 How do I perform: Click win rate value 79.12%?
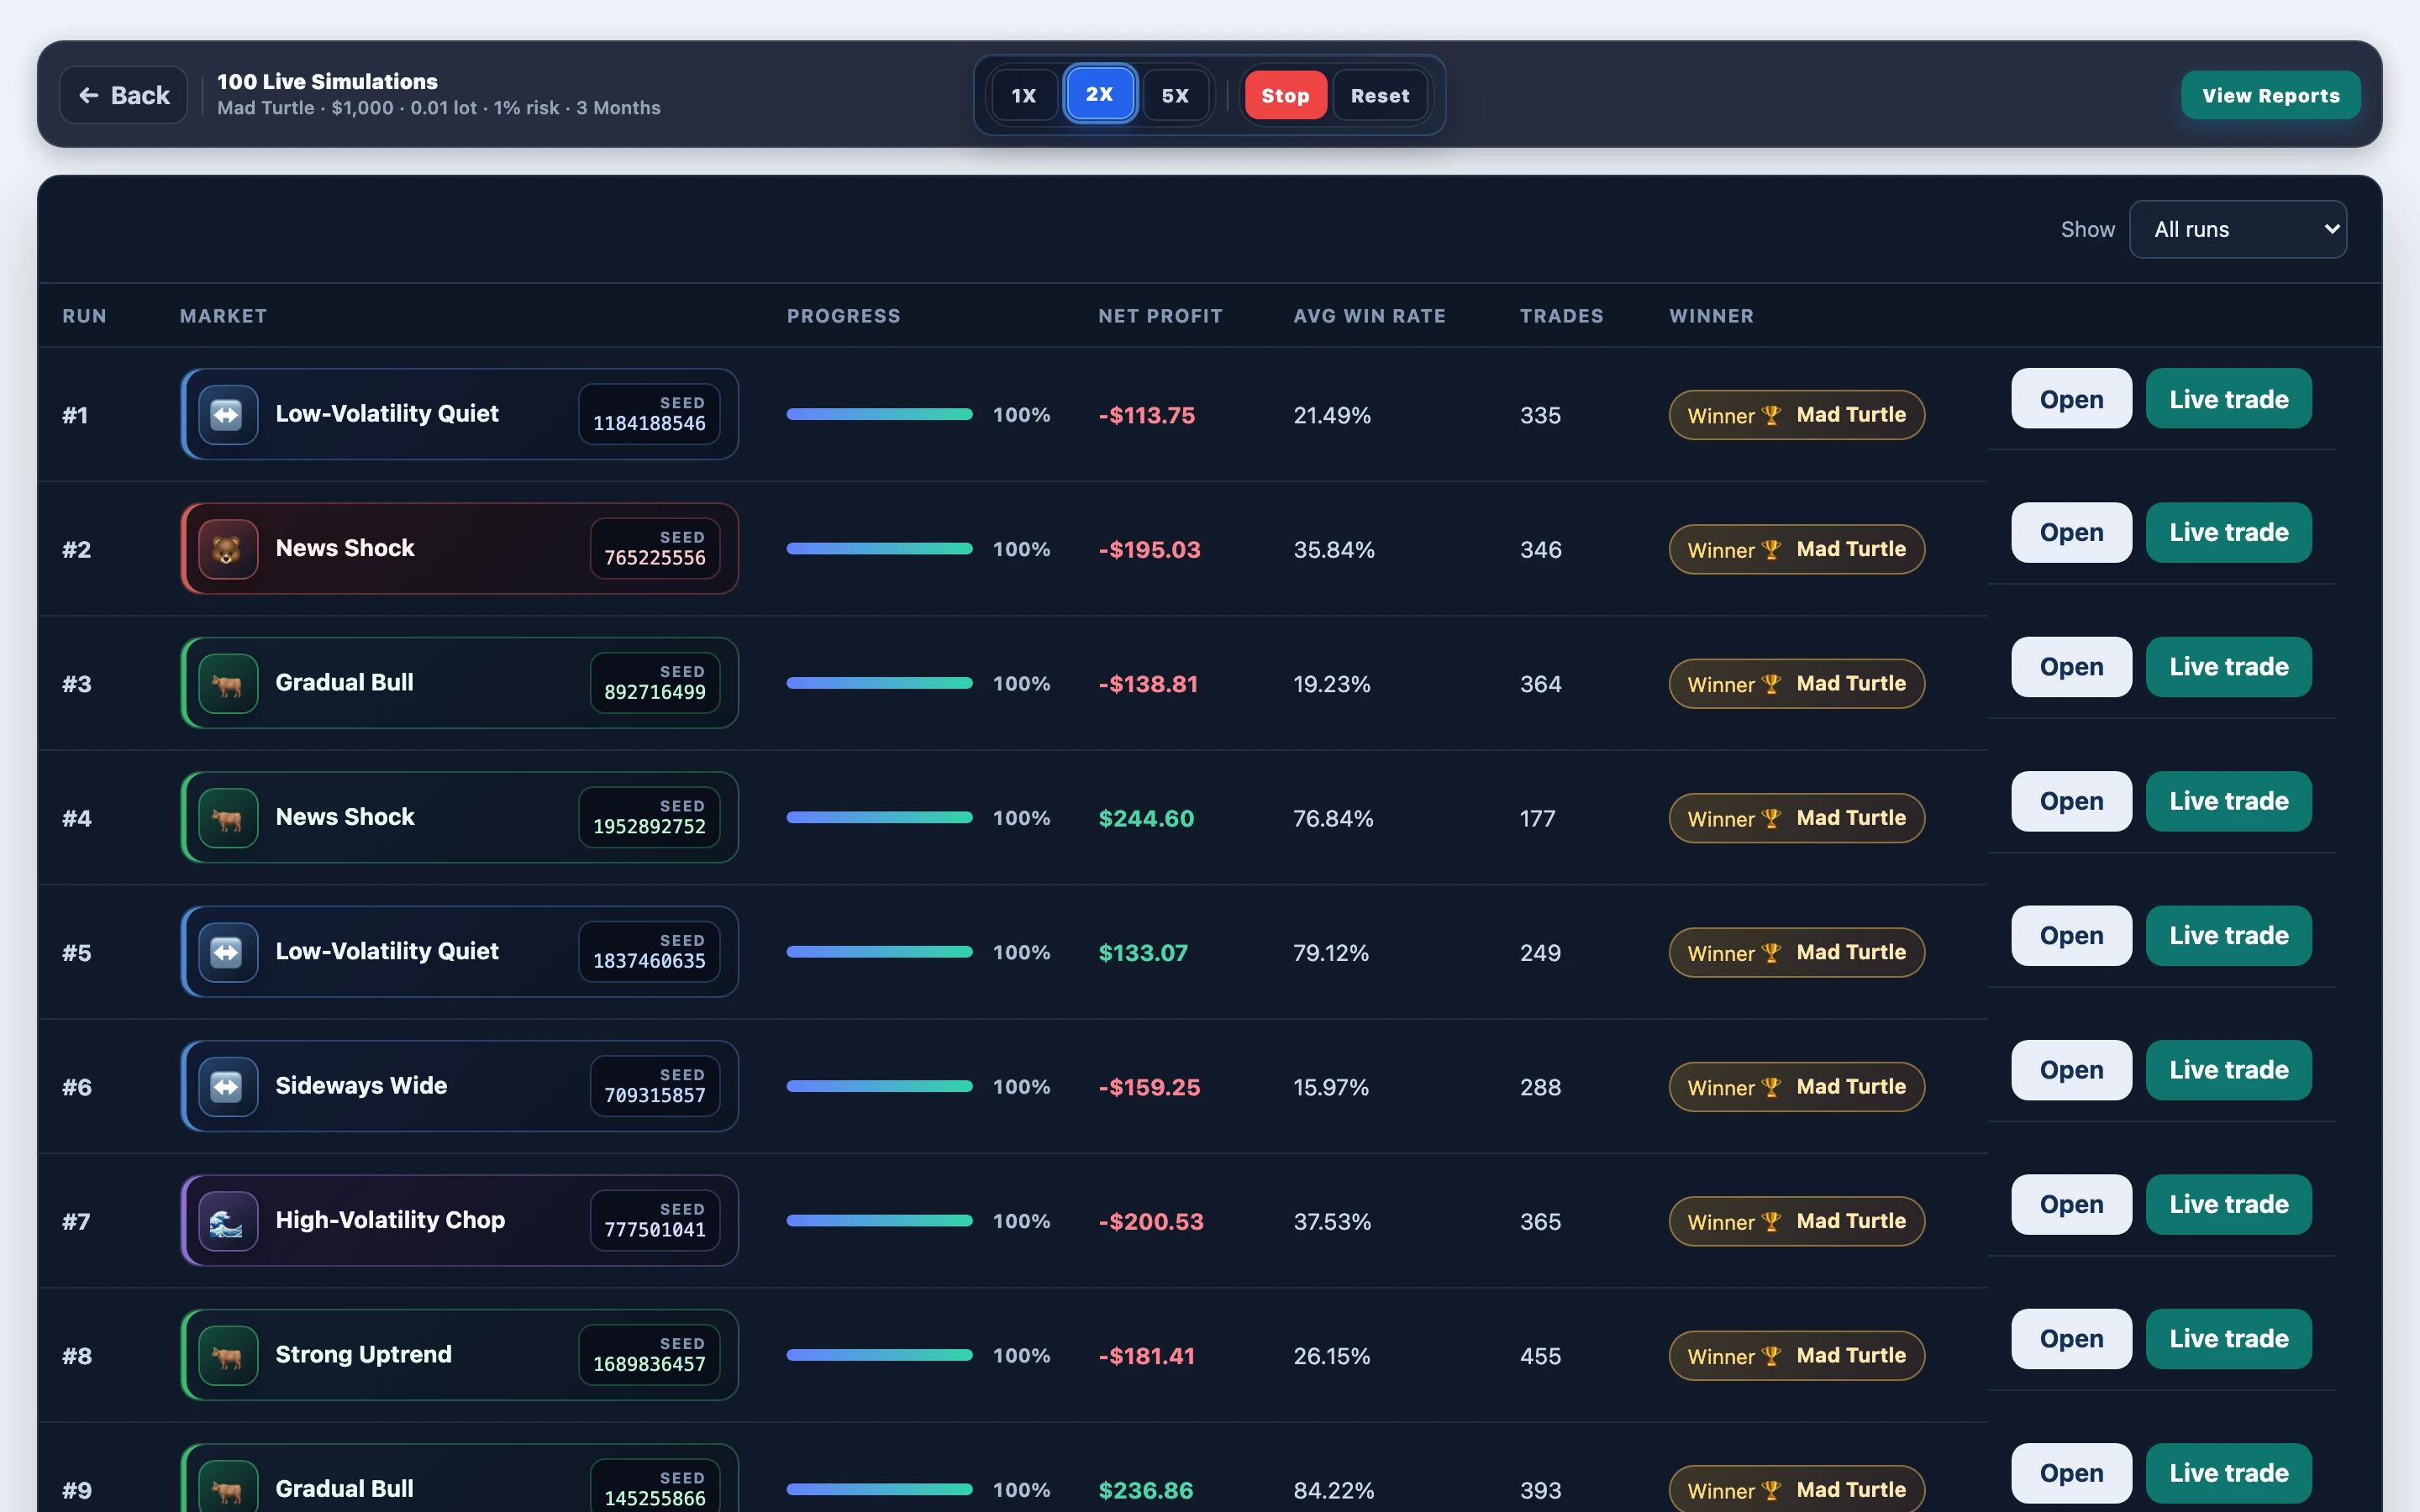click(x=1330, y=952)
